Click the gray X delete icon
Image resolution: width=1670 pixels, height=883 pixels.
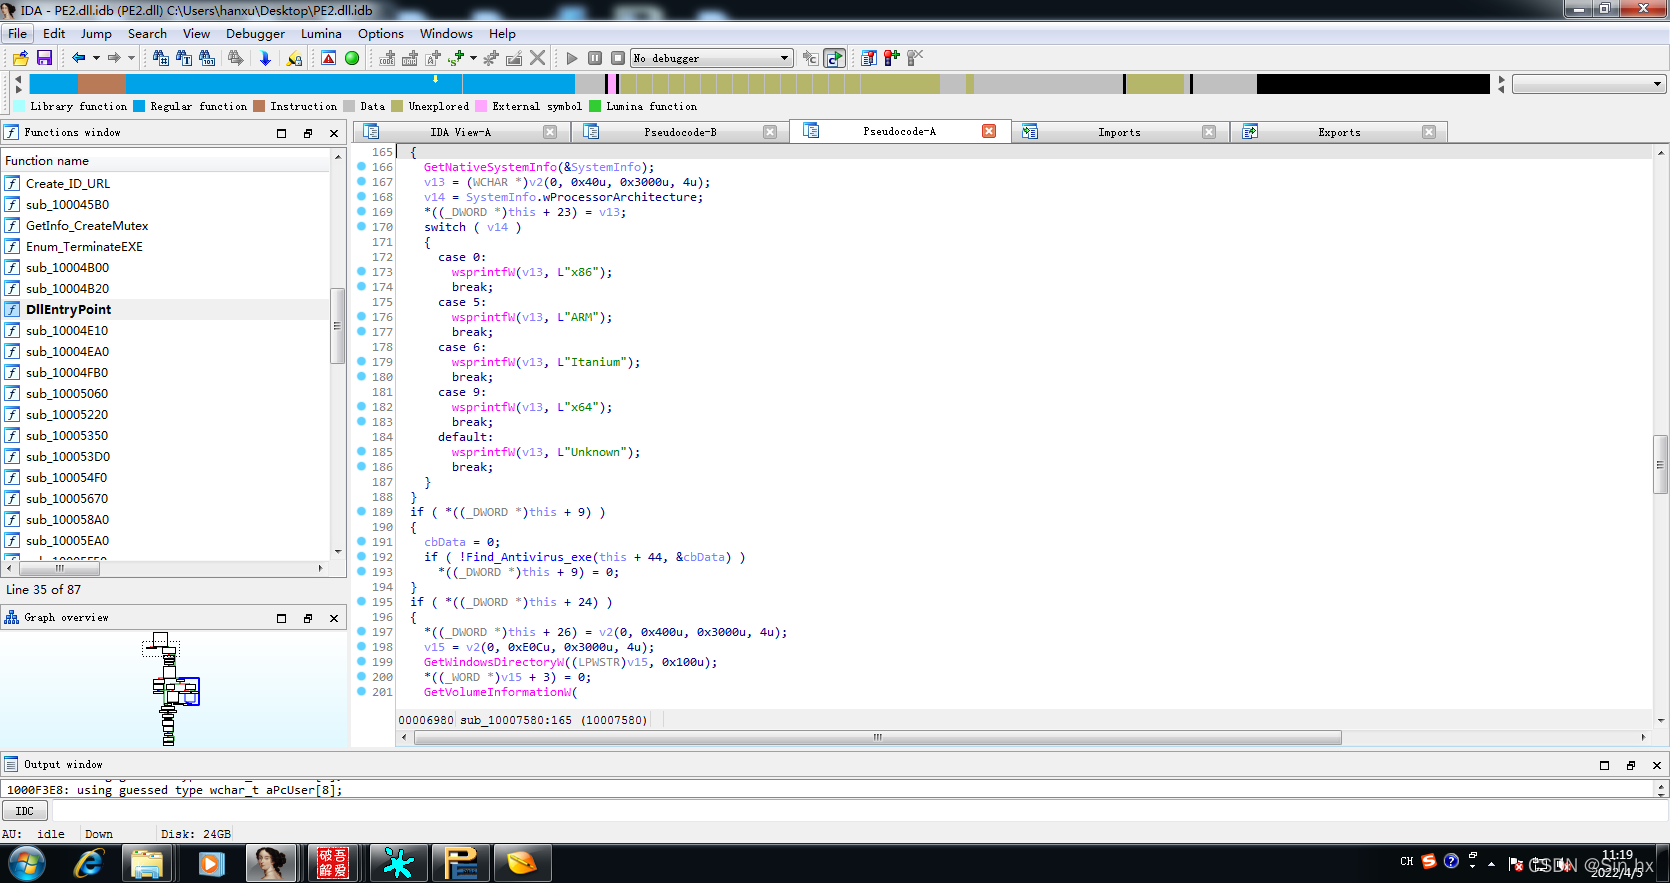click(x=538, y=58)
